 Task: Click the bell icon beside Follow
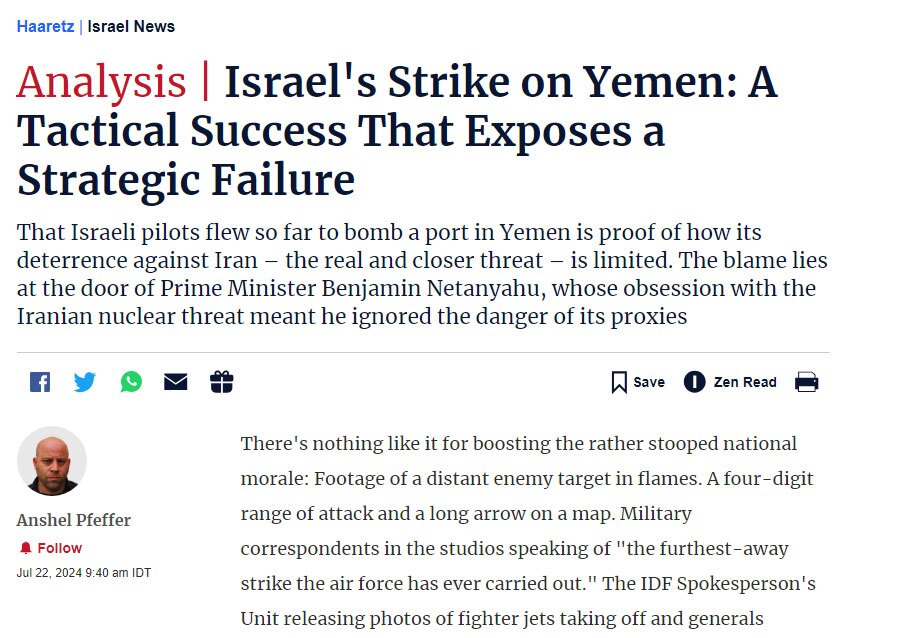point(25,548)
